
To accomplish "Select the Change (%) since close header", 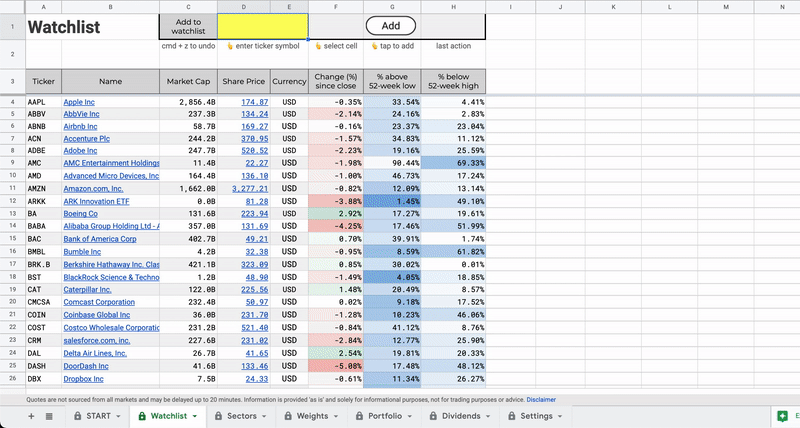I will click(x=336, y=82).
